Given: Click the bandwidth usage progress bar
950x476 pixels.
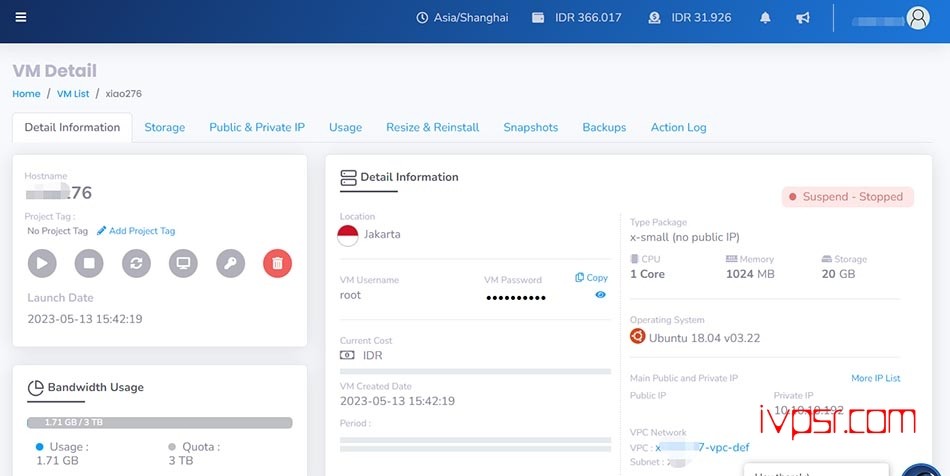Looking at the screenshot, I should pyautogui.click(x=160, y=423).
